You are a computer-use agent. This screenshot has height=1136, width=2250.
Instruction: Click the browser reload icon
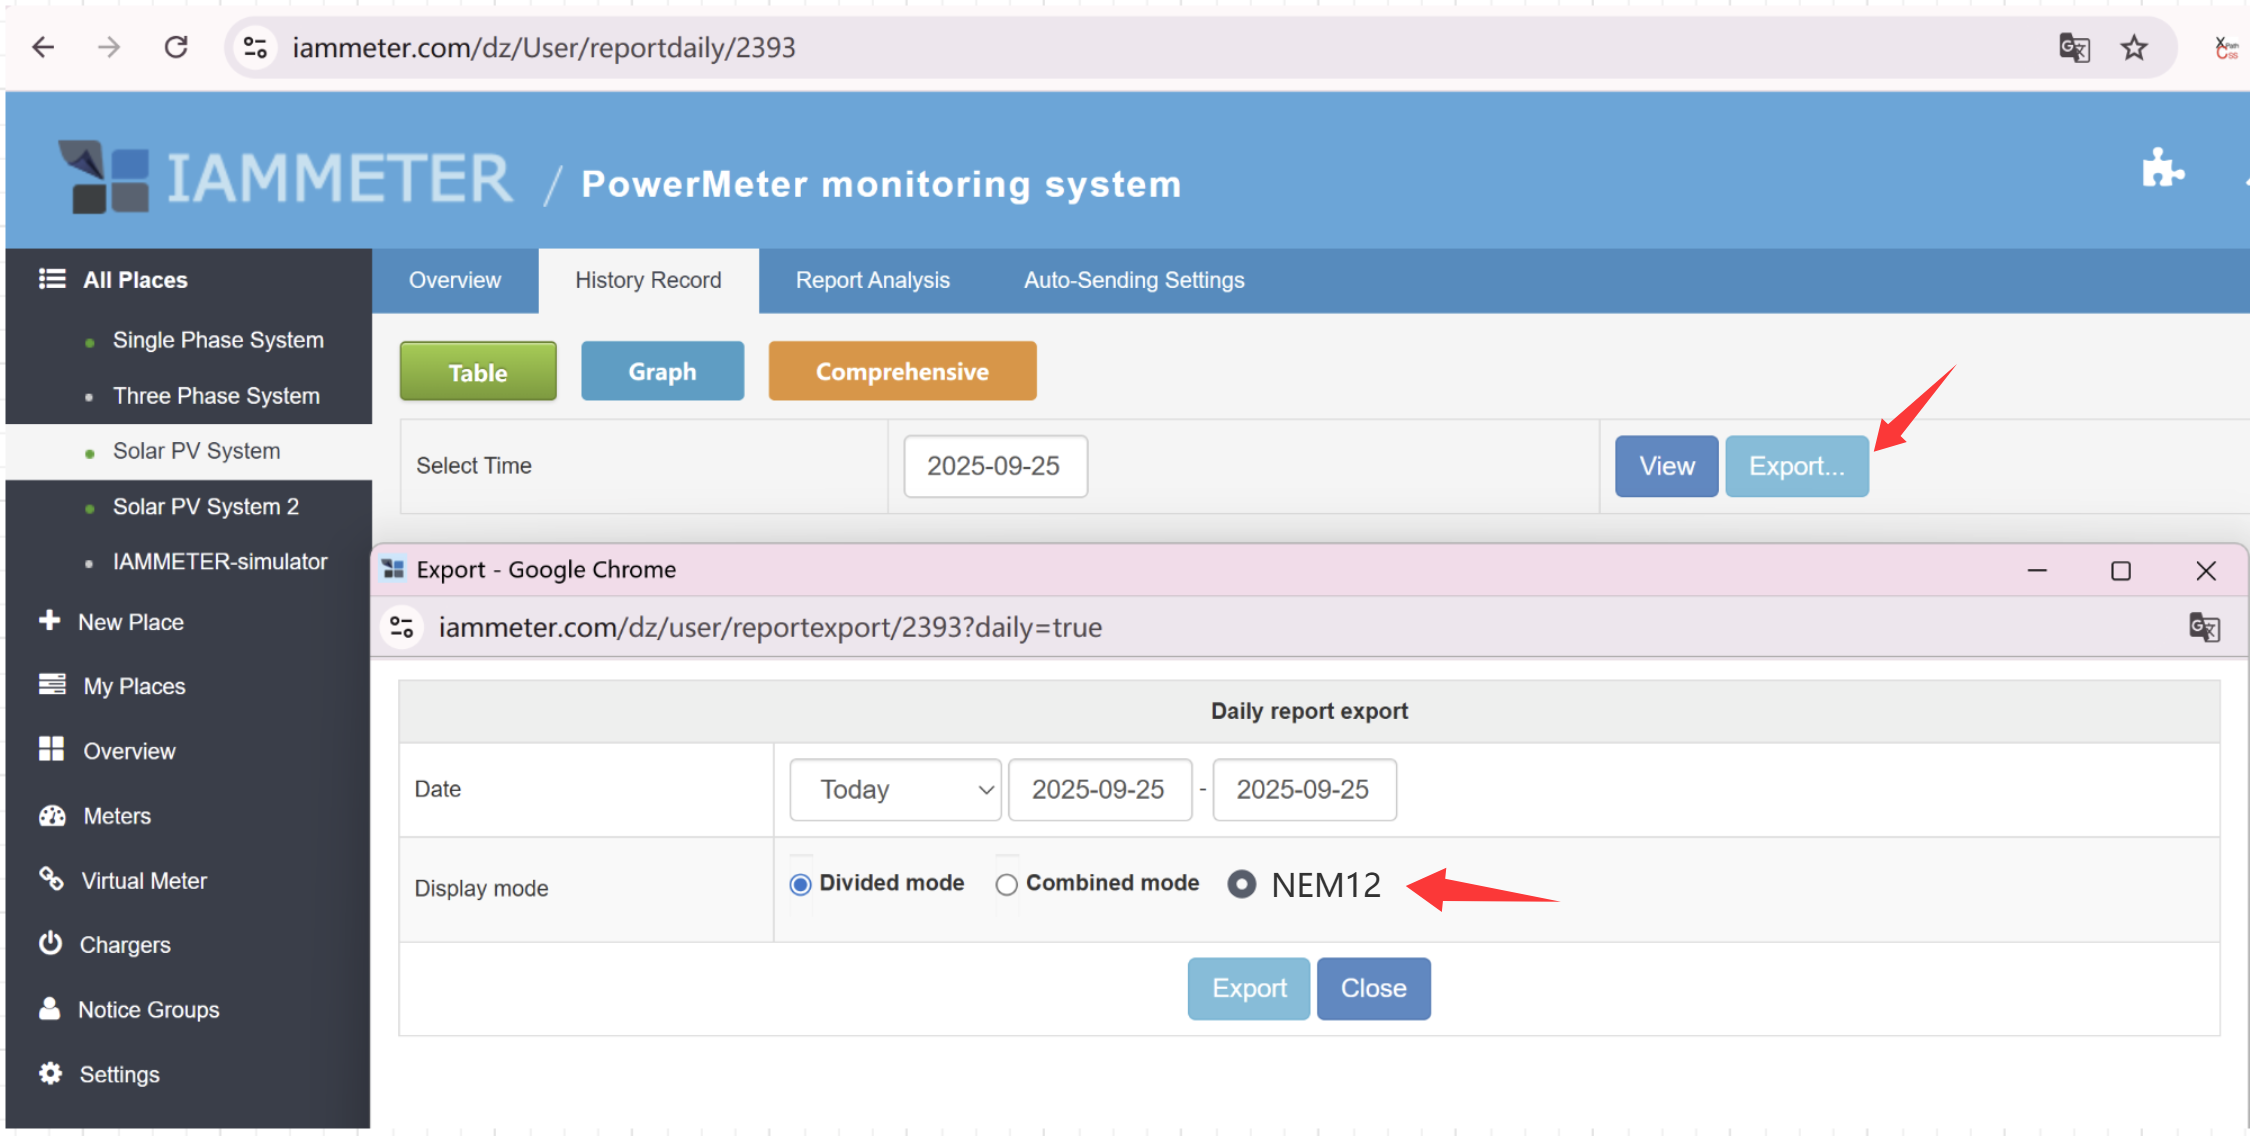[x=176, y=47]
